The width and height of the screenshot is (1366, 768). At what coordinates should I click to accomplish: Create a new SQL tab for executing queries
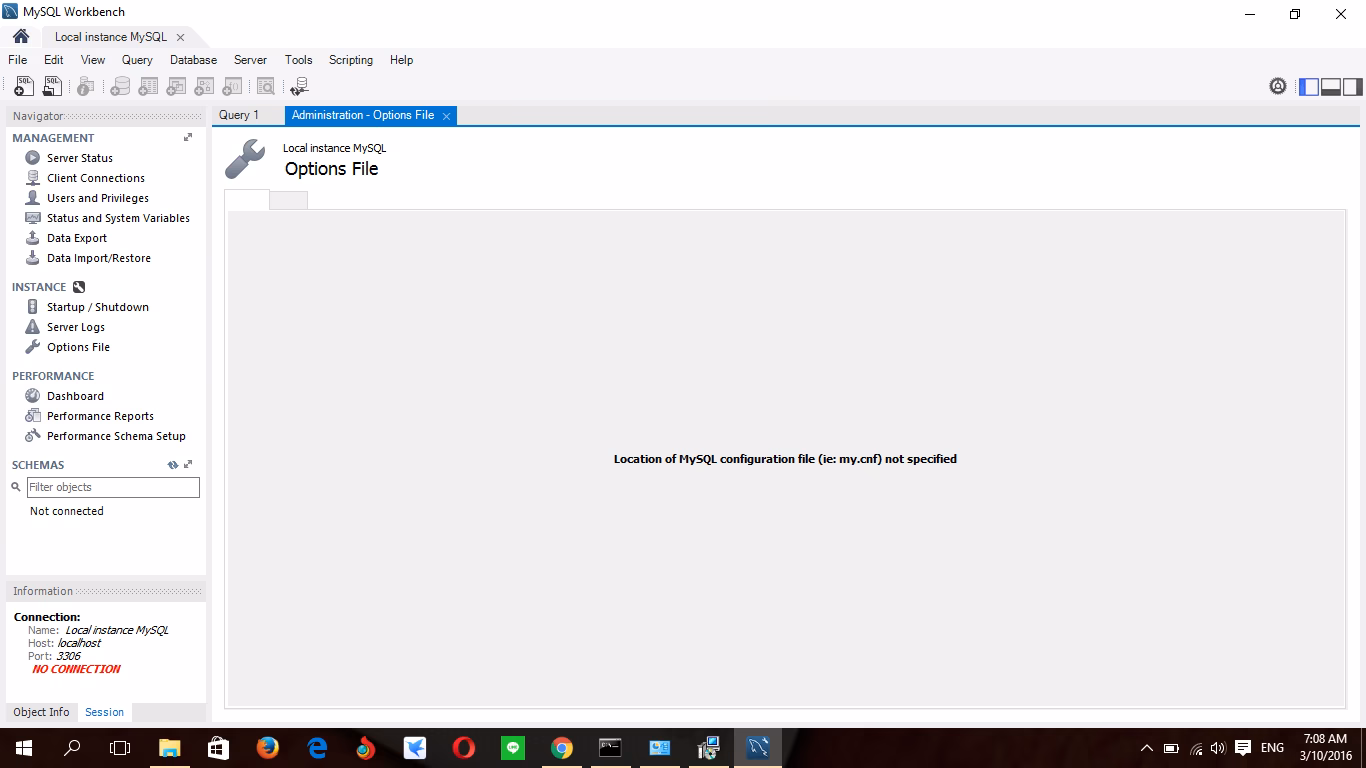(x=23, y=86)
